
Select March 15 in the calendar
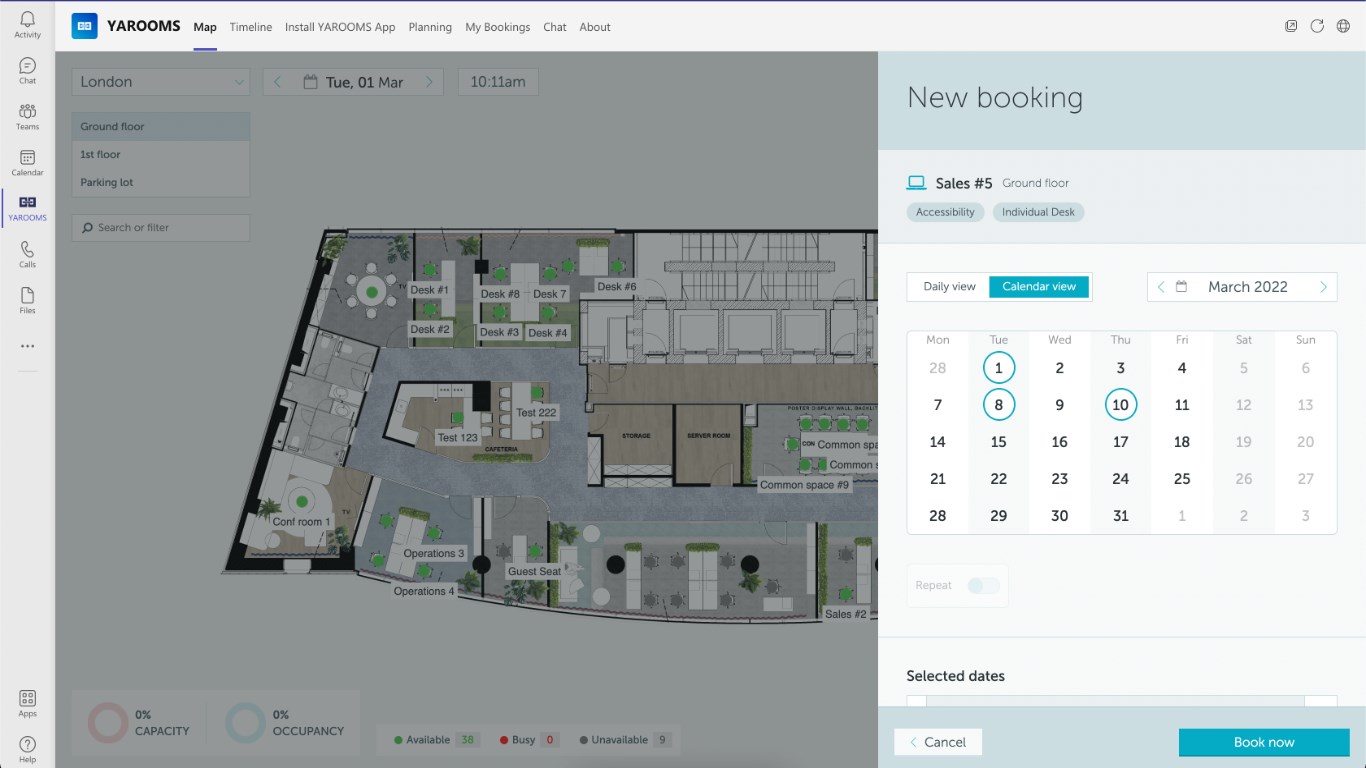[998, 442]
